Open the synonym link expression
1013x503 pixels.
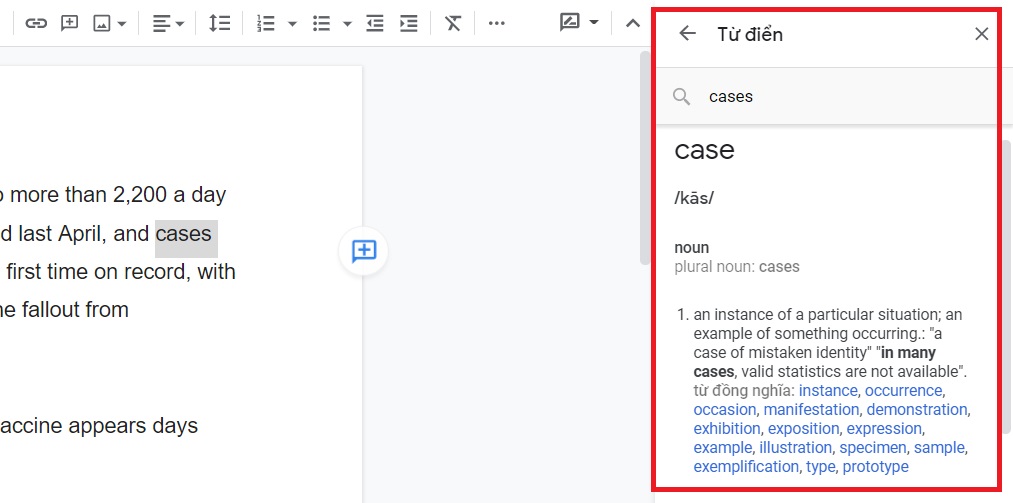(x=884, y=428)
